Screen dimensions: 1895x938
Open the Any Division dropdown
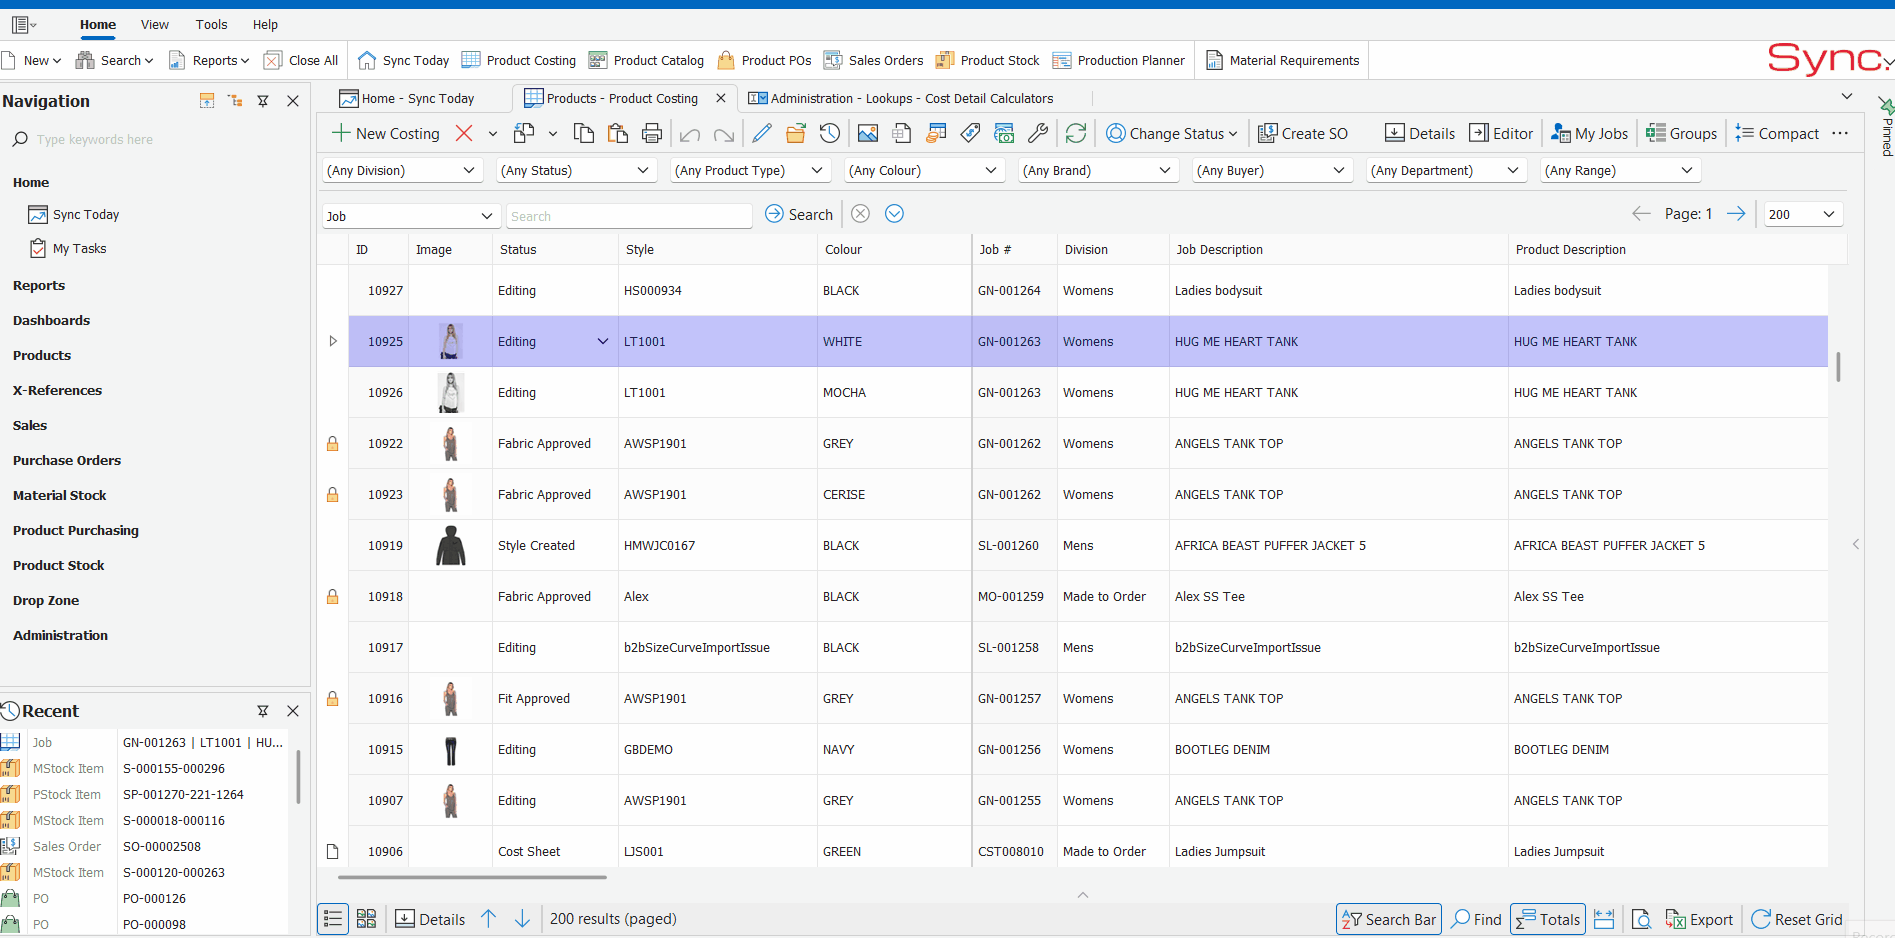coord(403,171)
